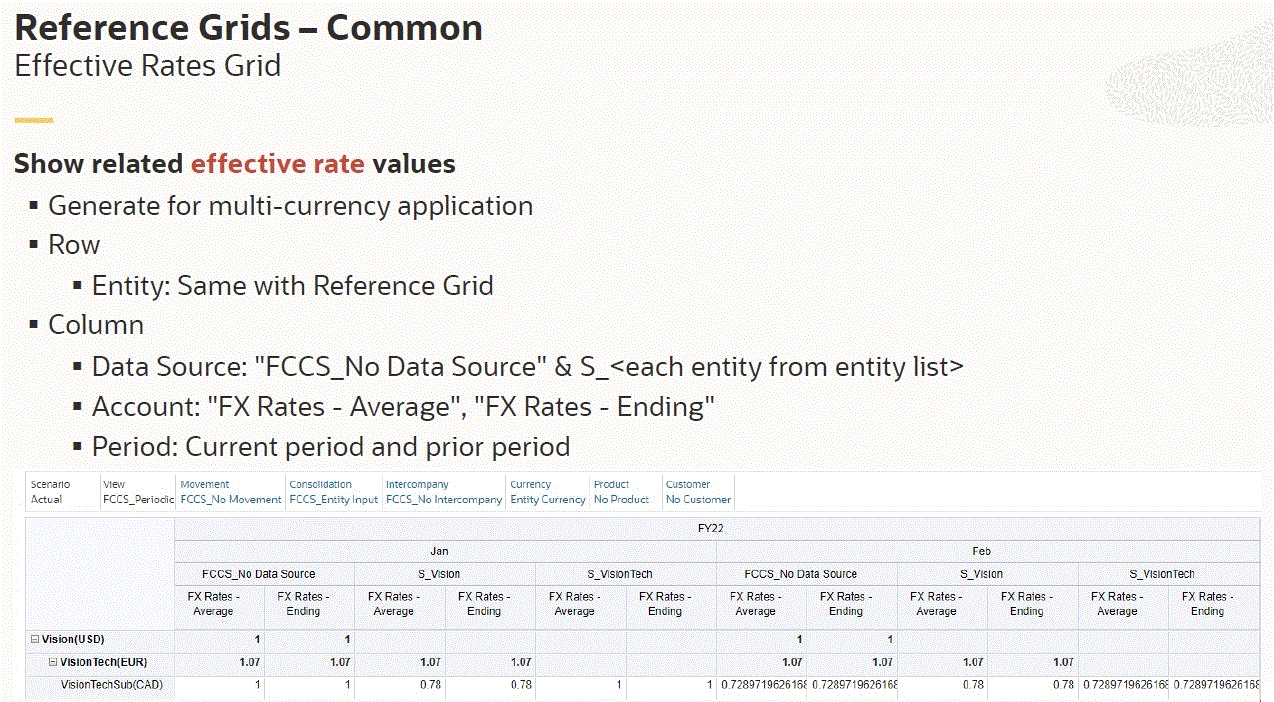Click VisionTechSub(CAD) Feb S_Vision Ending 0.78 cell
Viewport: 1274px width, 702px height.
(1033, 685)
